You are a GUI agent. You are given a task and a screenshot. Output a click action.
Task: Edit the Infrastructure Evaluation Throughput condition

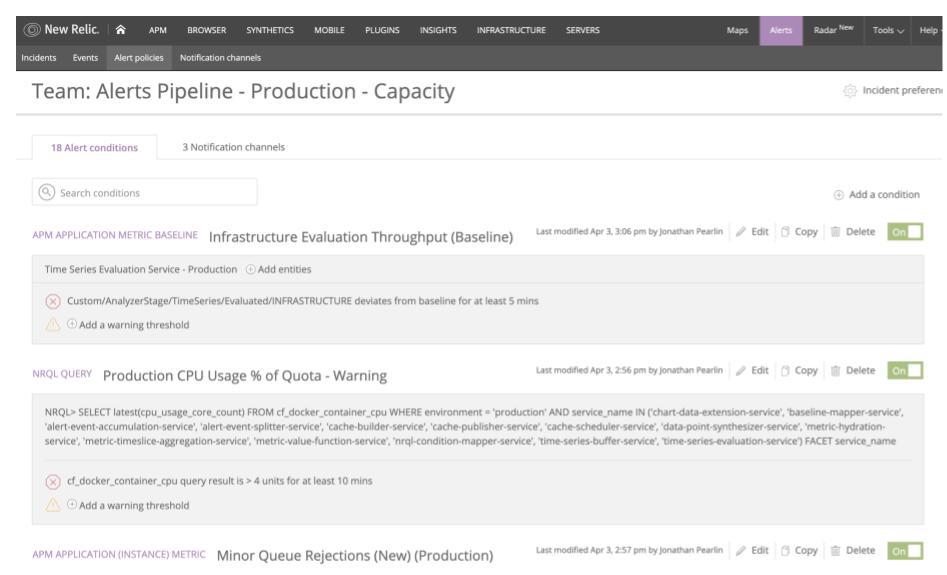[752, 231]
